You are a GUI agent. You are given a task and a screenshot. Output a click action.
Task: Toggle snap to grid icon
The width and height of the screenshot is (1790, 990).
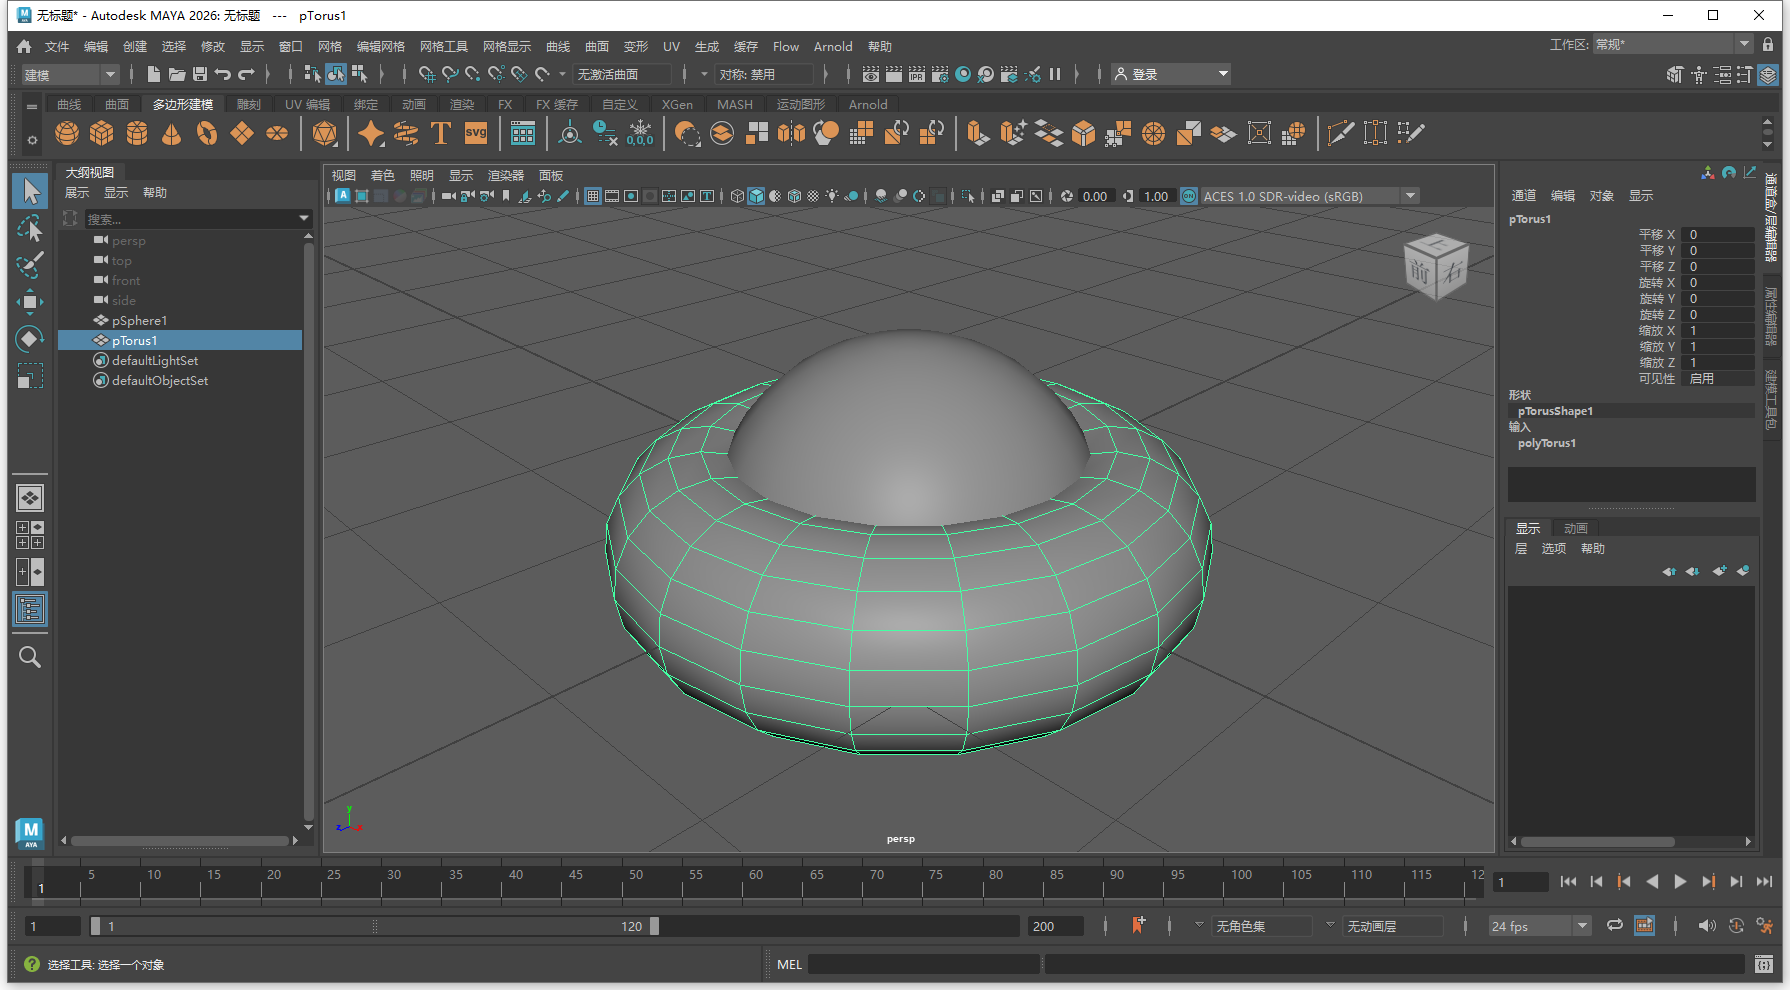[426, 74]
